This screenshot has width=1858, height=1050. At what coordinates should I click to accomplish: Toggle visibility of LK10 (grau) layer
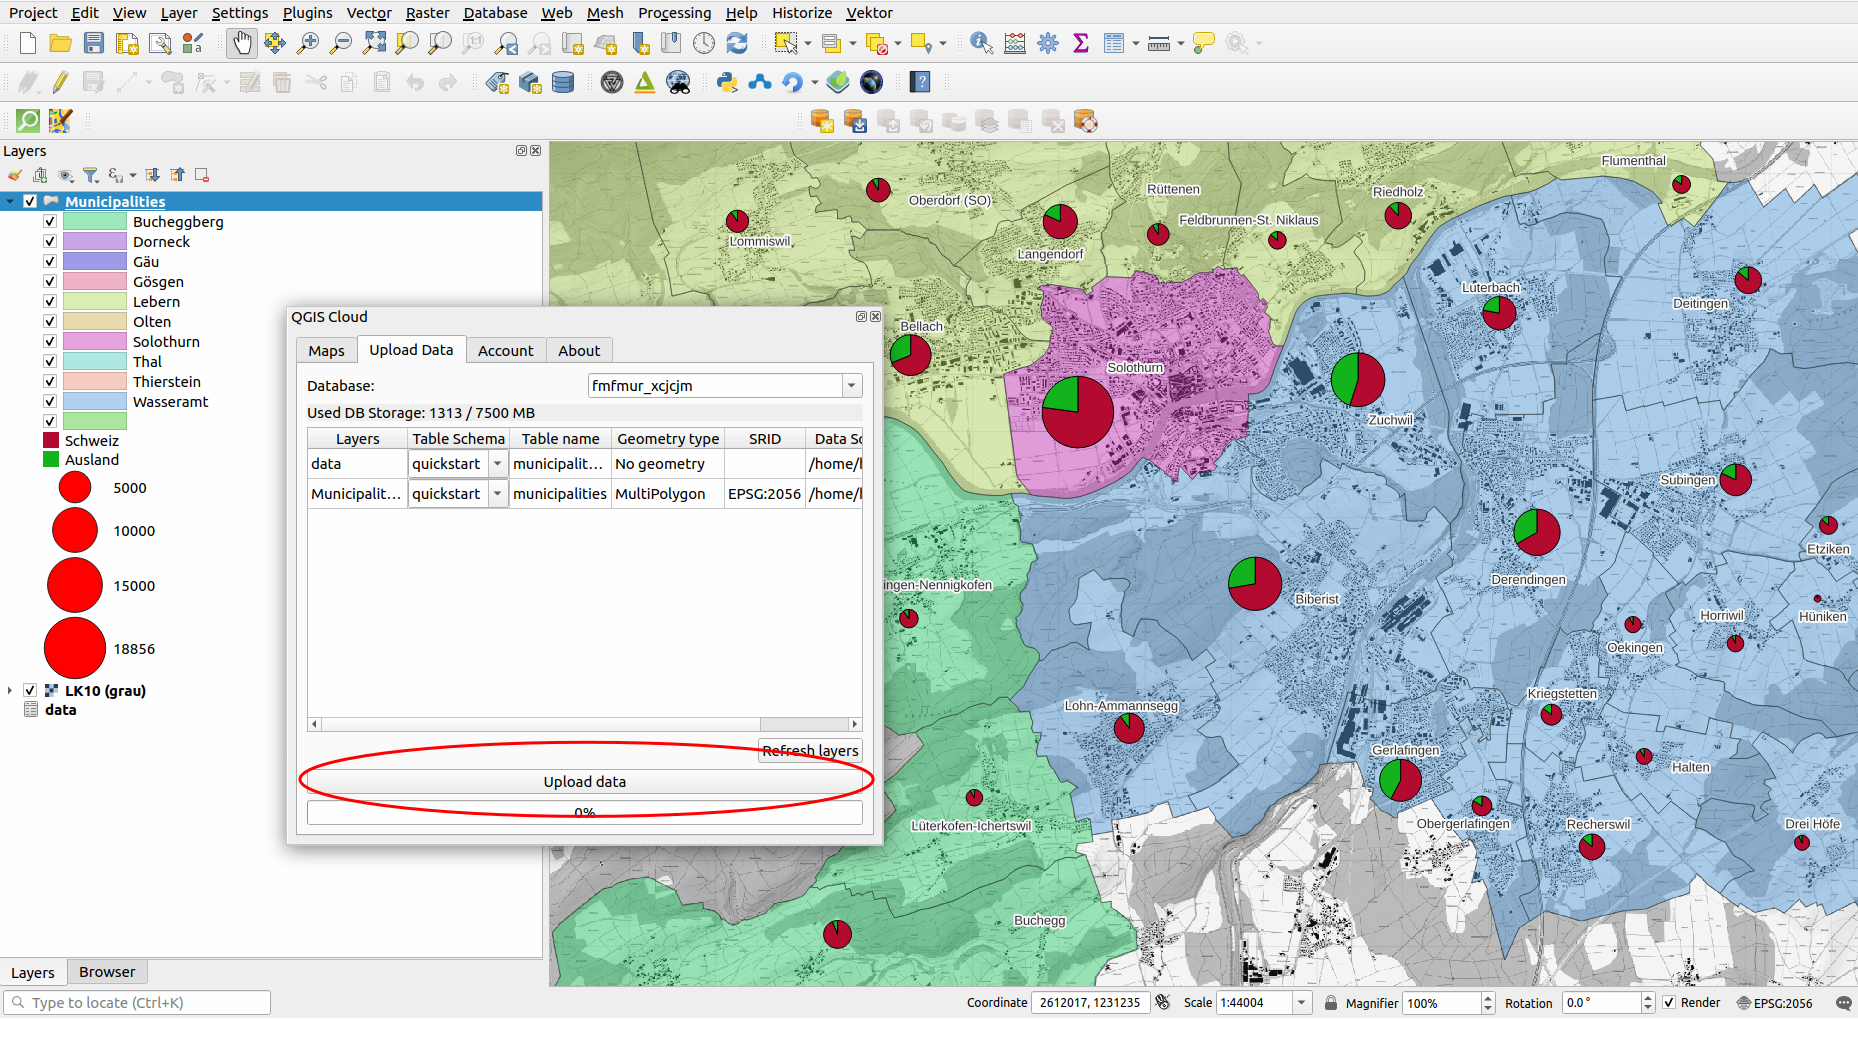click(x=30, y=691)
